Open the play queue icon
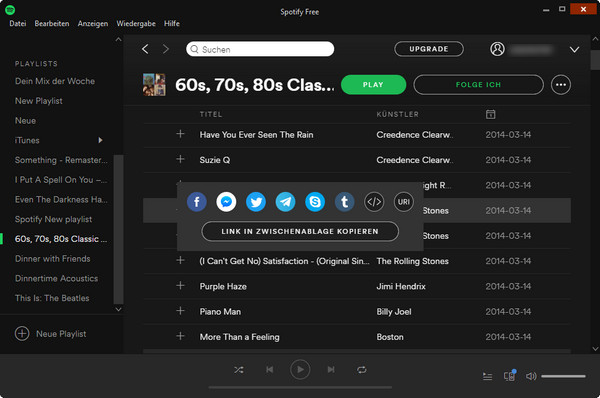The height and width of the screenshot is (398, 600). point(488,377)
